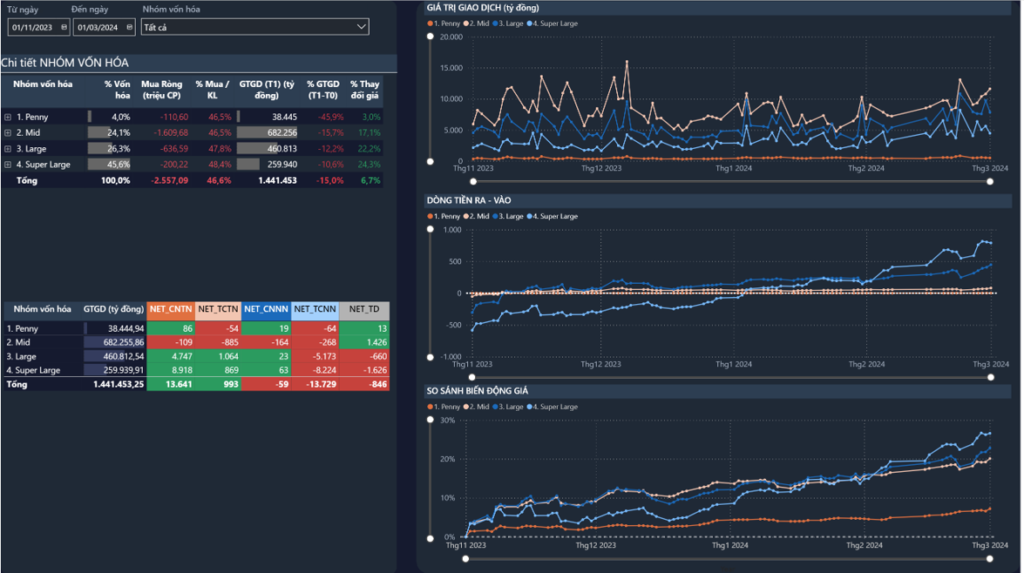Select the NET_TD gray column header
This screenshot has height=573, width=1024.
(364, 310)
